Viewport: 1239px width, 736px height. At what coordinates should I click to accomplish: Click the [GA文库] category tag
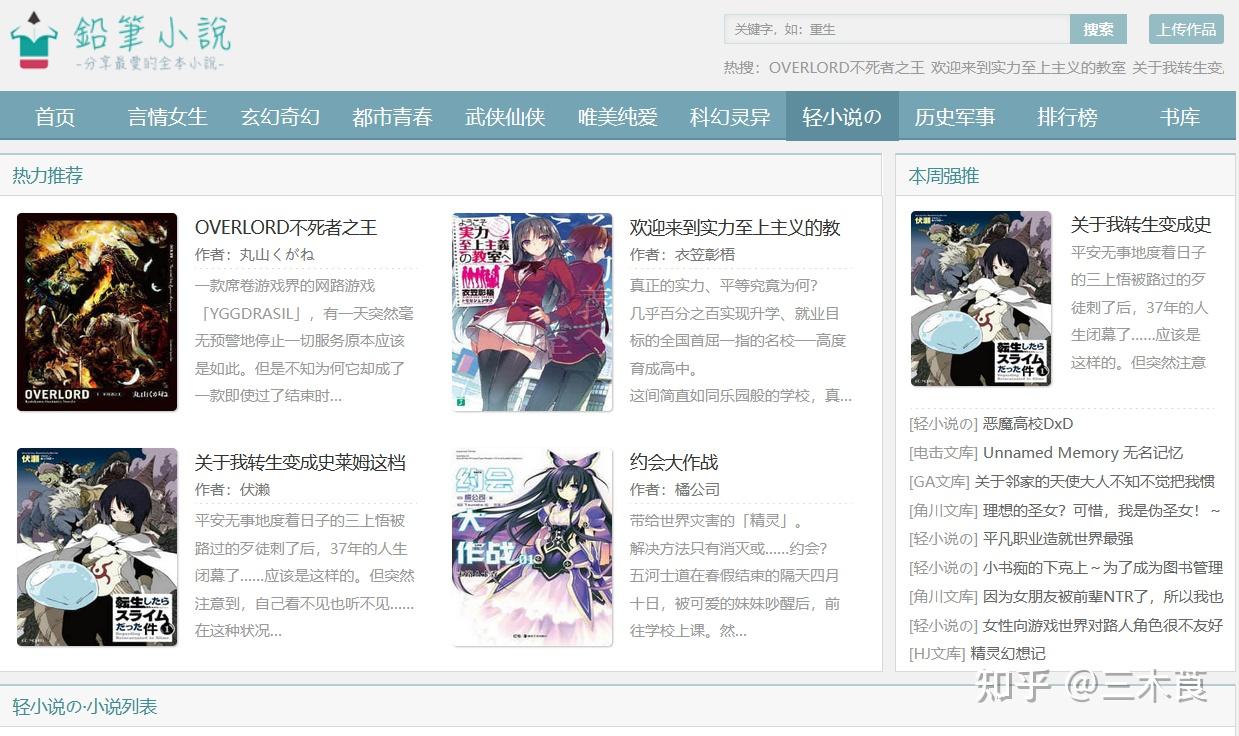pyautogui.click(x=939, y=482)
